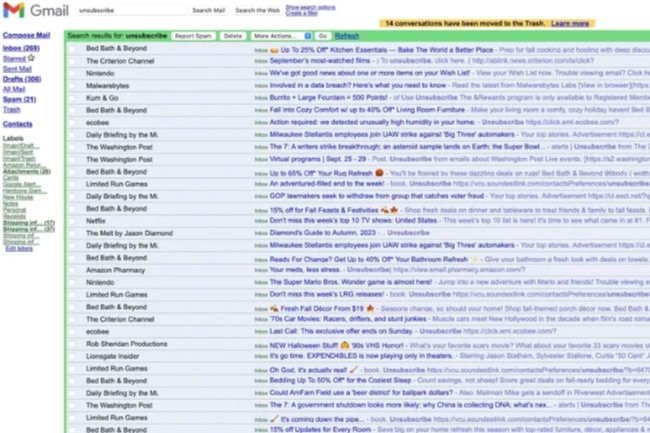Open 'Last Call: This exclusive offer' ecobee email
This screenshot has width=650, height=433.
coord(341,331)
